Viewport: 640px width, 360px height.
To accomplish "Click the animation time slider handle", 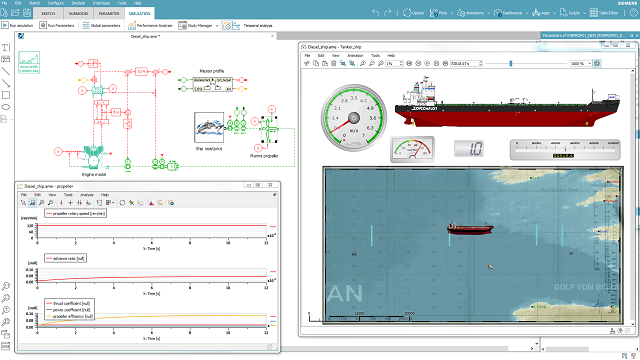I will point(511,63).
